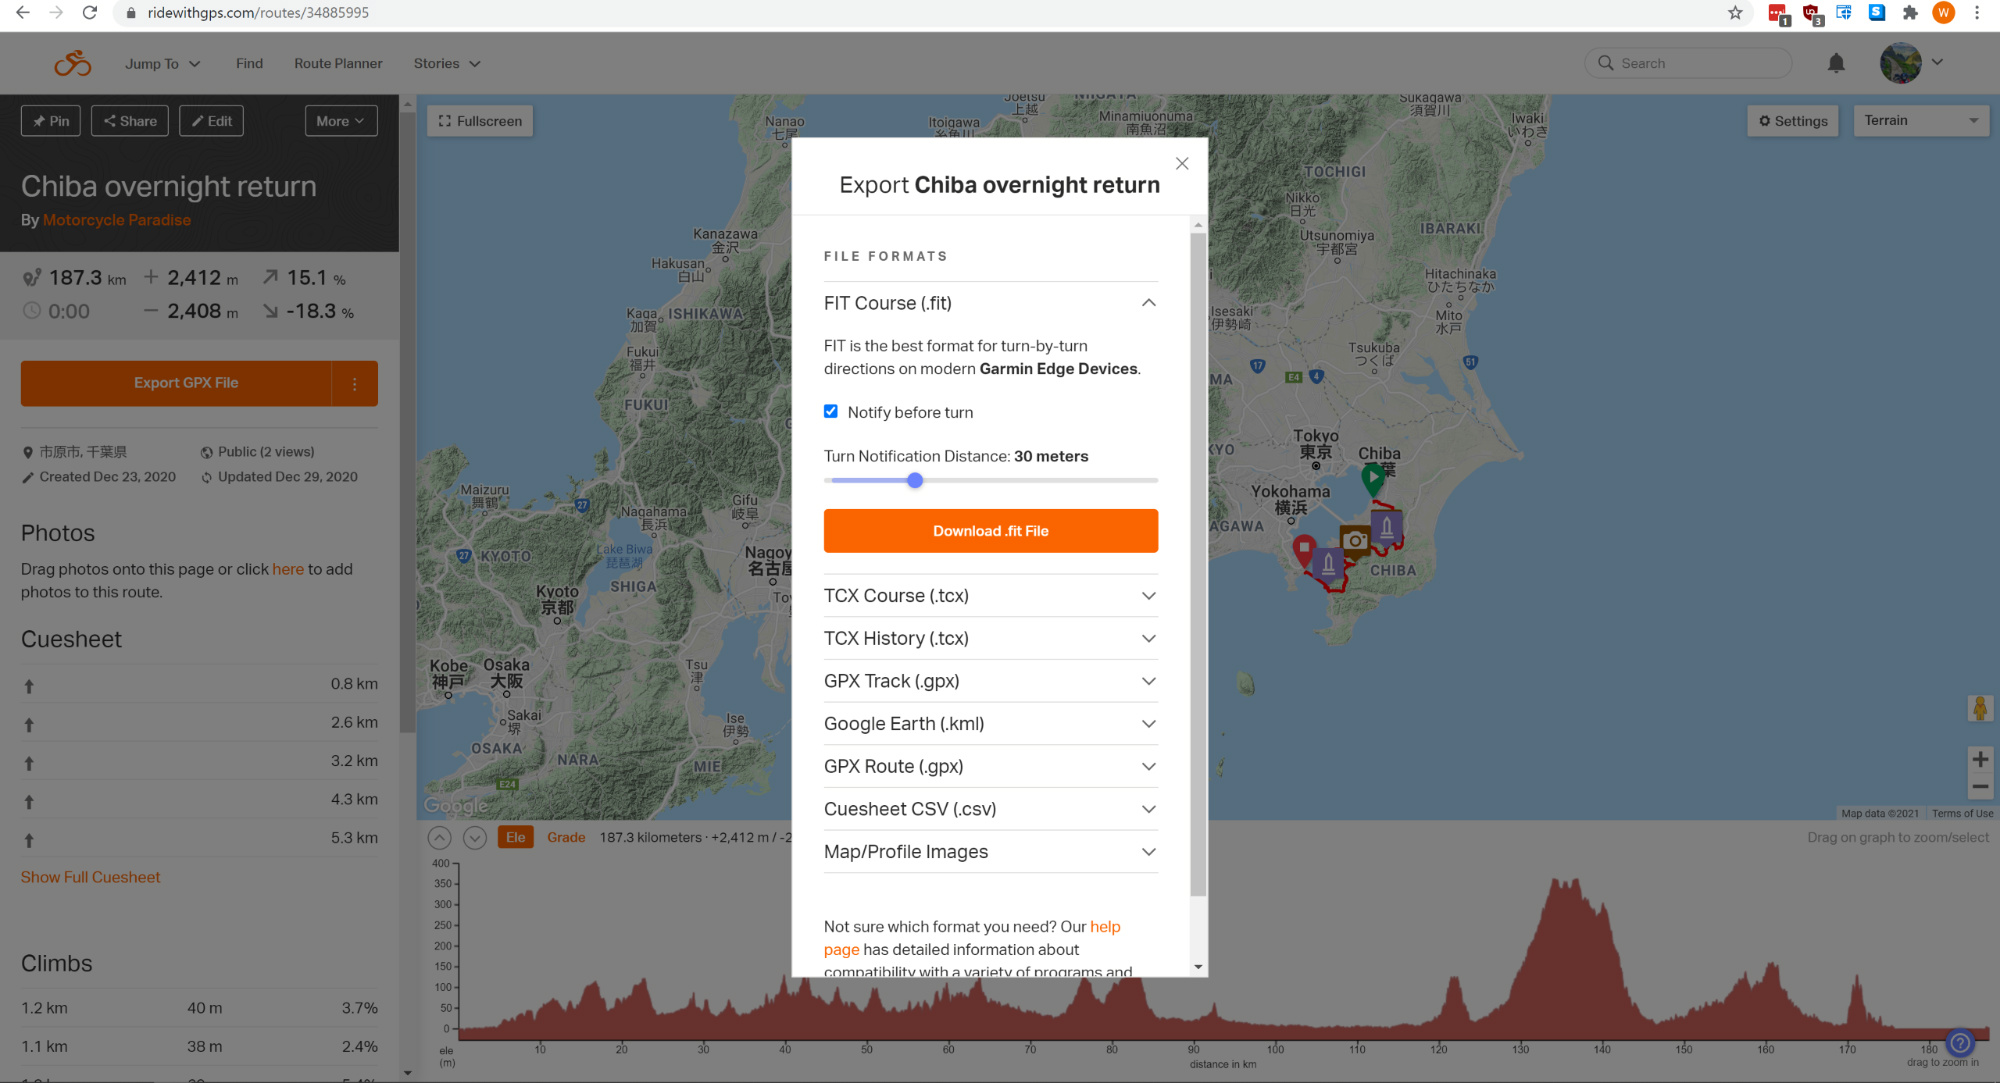Click the Ride with GPS logo icon
The image size is (2000, 1083).
coord(72,63)
